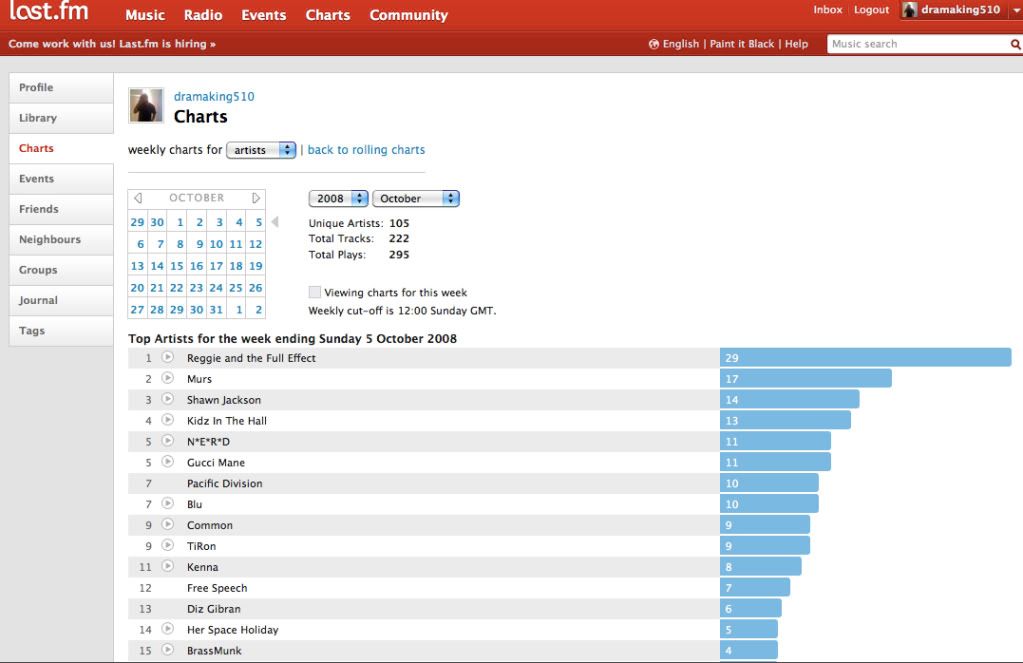Click play icon beside Gucci Mane
The image size is (1023, 663).
[x=168, y=461]
